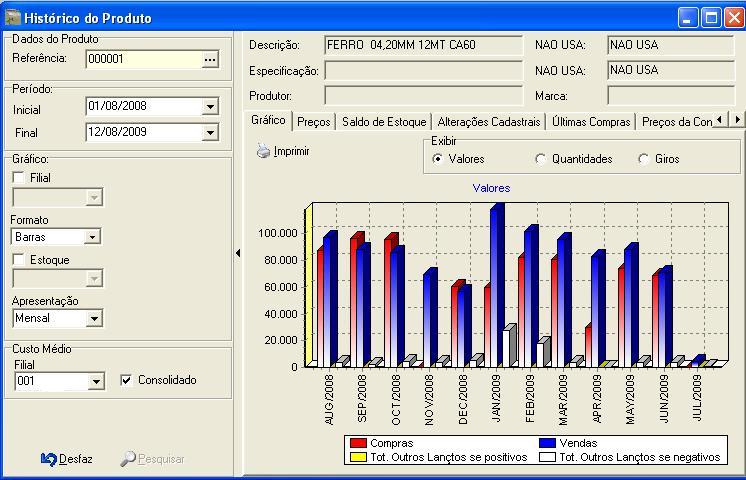Switch to the Saldo de Estoque tab

pos(384,122)
